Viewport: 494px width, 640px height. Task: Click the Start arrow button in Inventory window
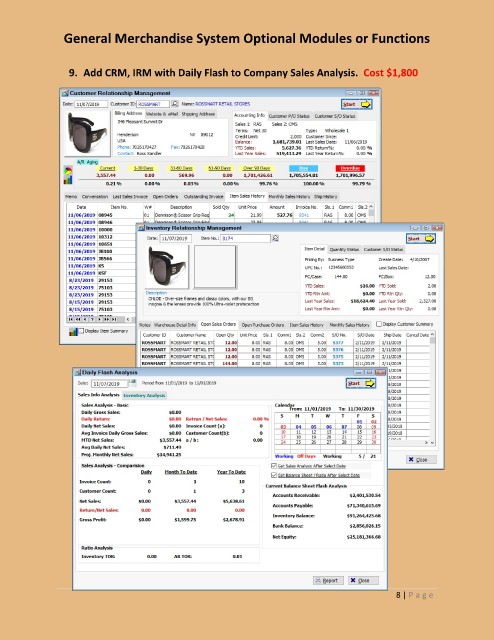click(x=421, y=239)
